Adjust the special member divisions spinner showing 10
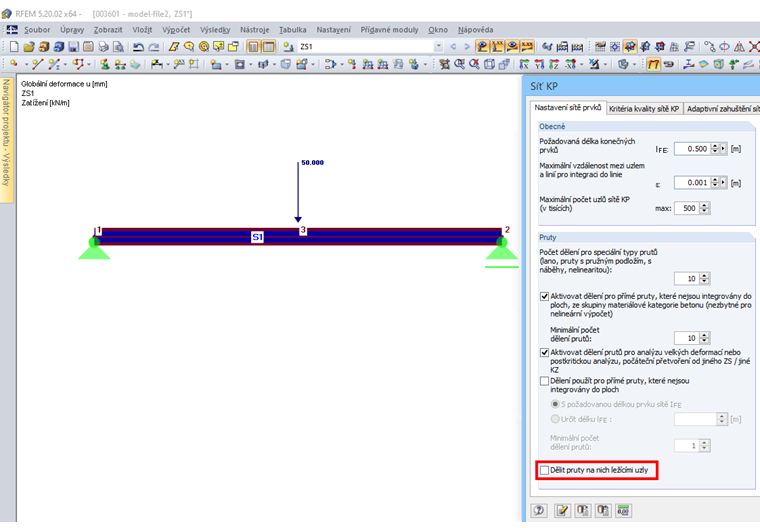The width and height of the screenshot is (760, 528). [x=705, y=279]
